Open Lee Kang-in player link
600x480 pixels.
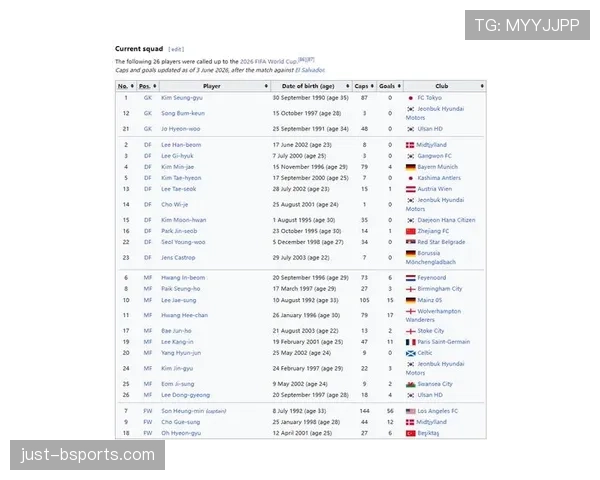(177, 342)
